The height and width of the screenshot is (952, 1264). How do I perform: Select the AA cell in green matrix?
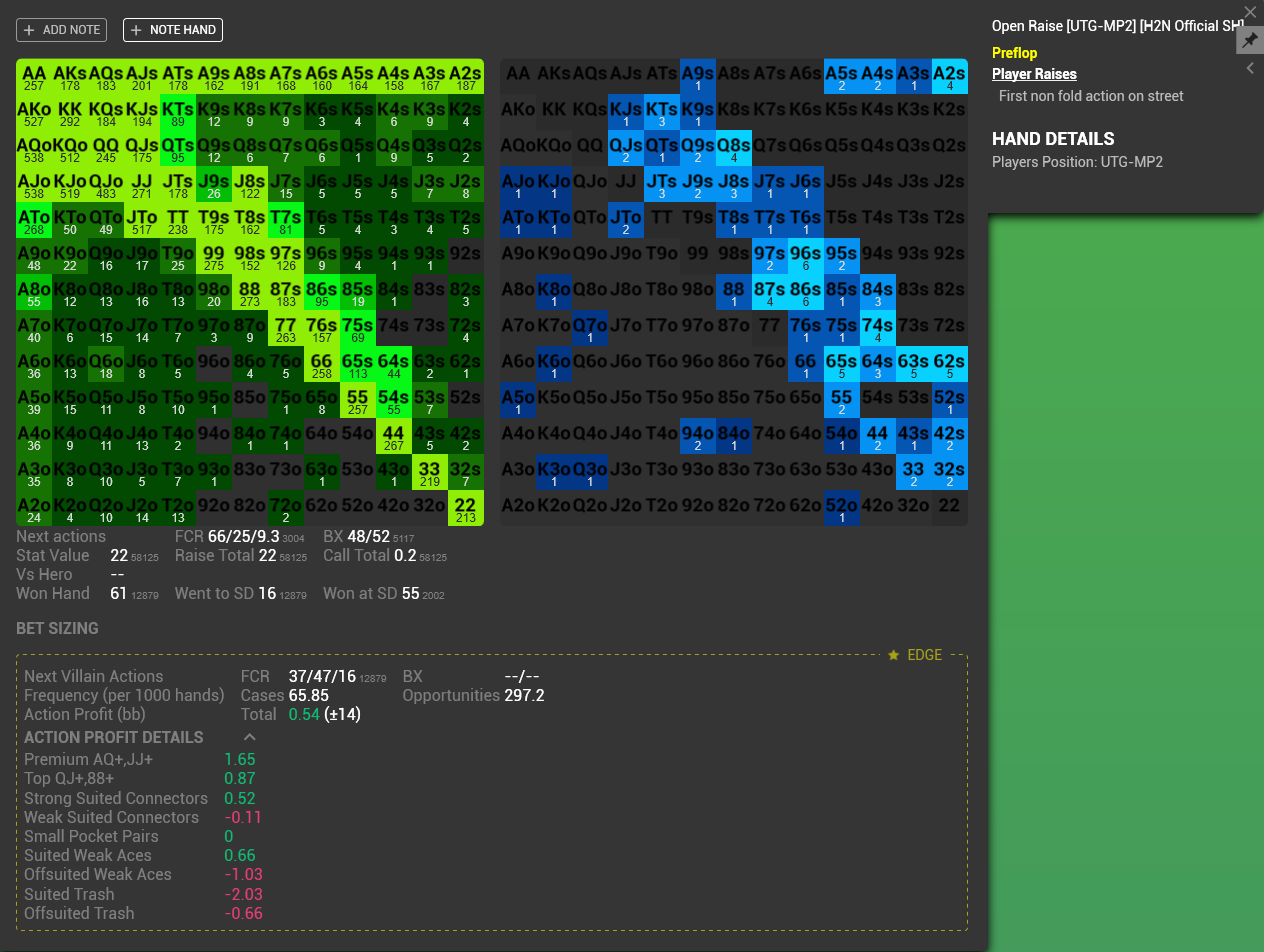pos(34,77)
